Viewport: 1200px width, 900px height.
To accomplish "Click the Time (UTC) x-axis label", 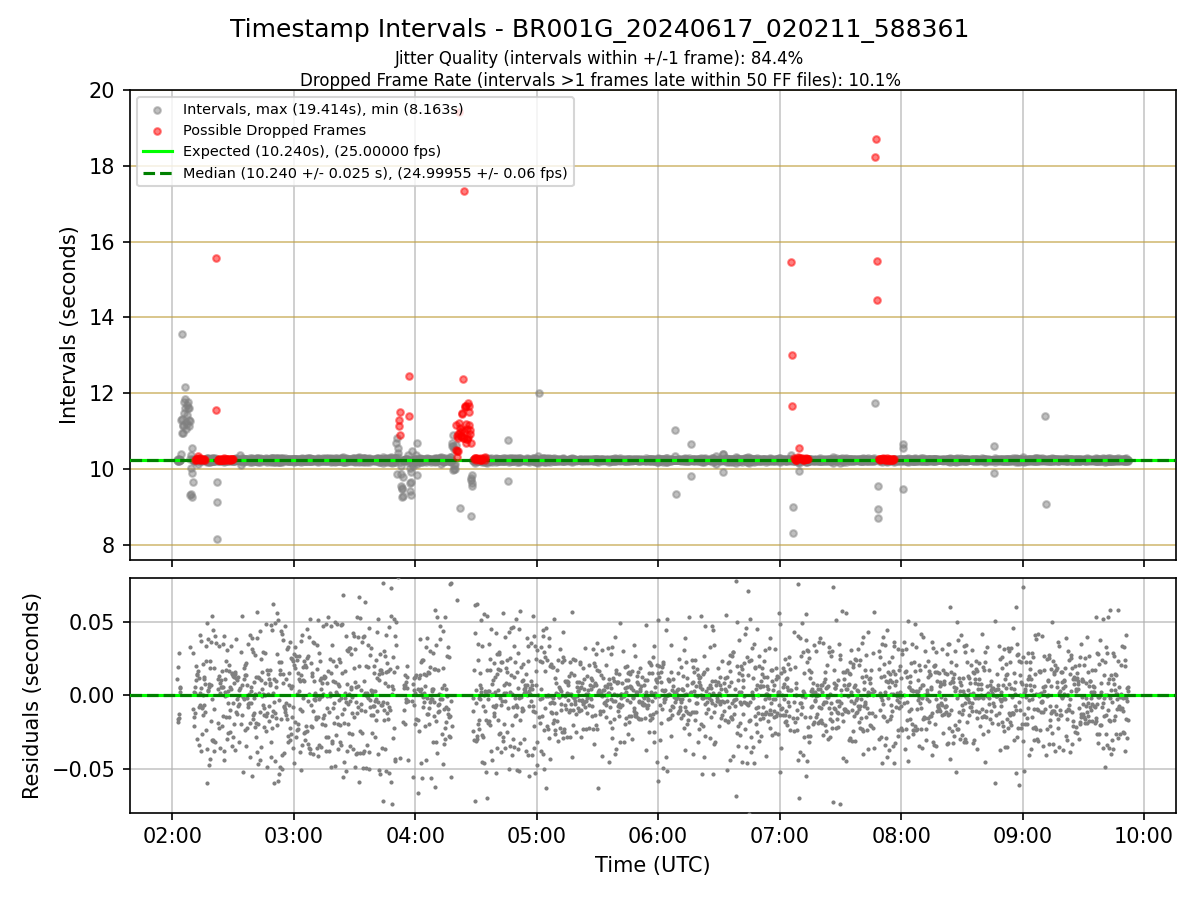I will tap(652, 865).
